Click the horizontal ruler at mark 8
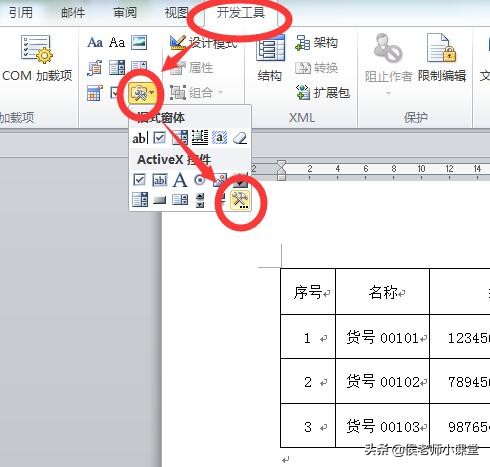Image resolution: width=490 pixels, height=467 pixels. (x=394, y=169)
